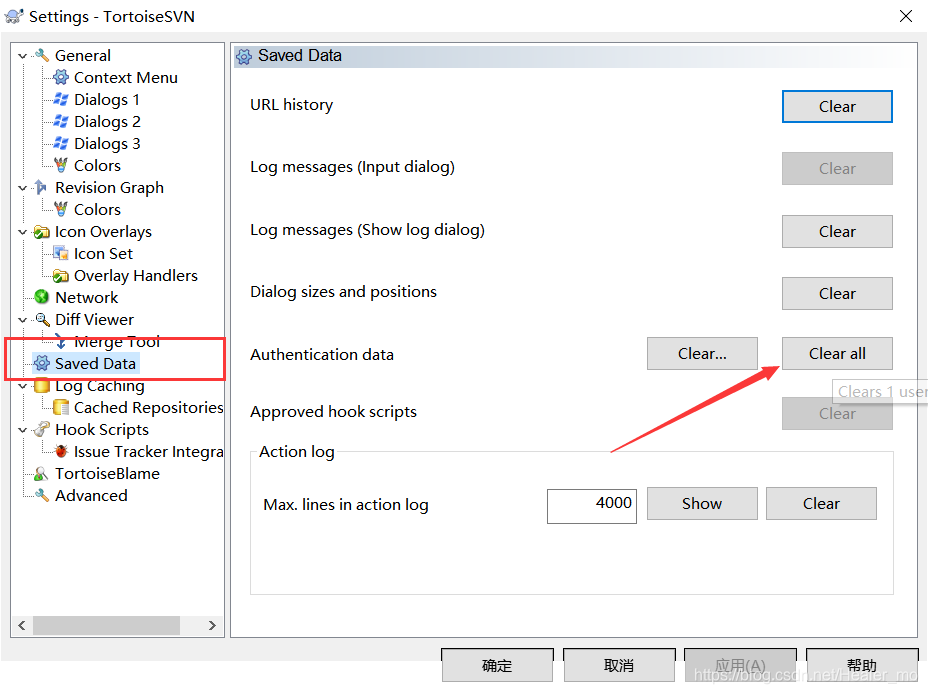Screen dimensions: 928x694
Task: Click the Overlay Handlers icon
Action: point(60,276)
